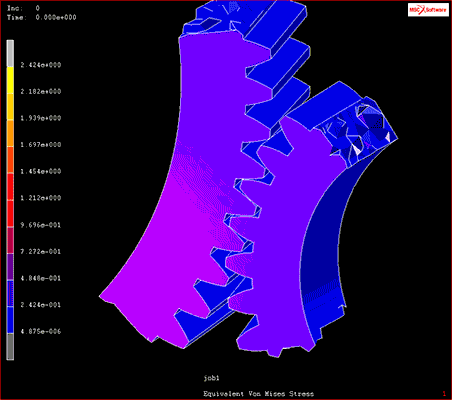452x400 pixels.
Task: Click the Time 0.000e+000 readout
Action: 42,17
